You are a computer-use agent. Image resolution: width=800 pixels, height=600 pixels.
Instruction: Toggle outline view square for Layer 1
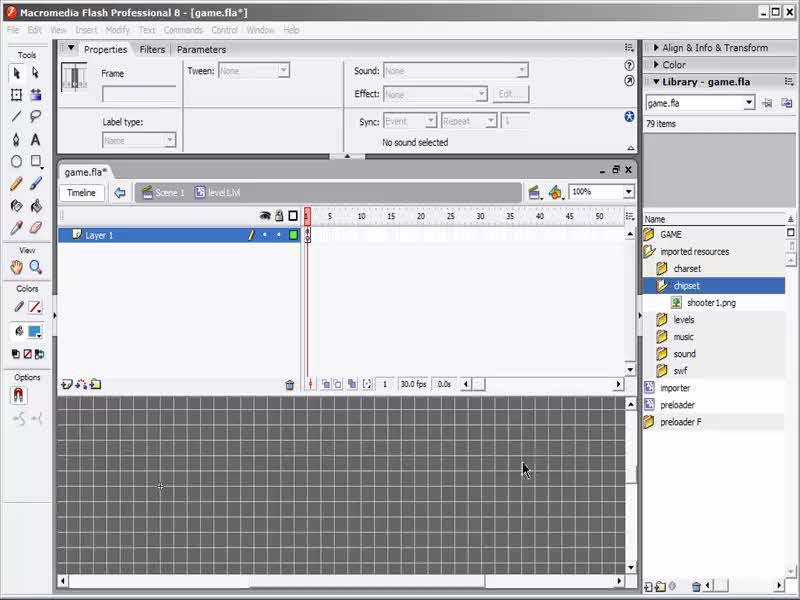click(x=293, y=235)
